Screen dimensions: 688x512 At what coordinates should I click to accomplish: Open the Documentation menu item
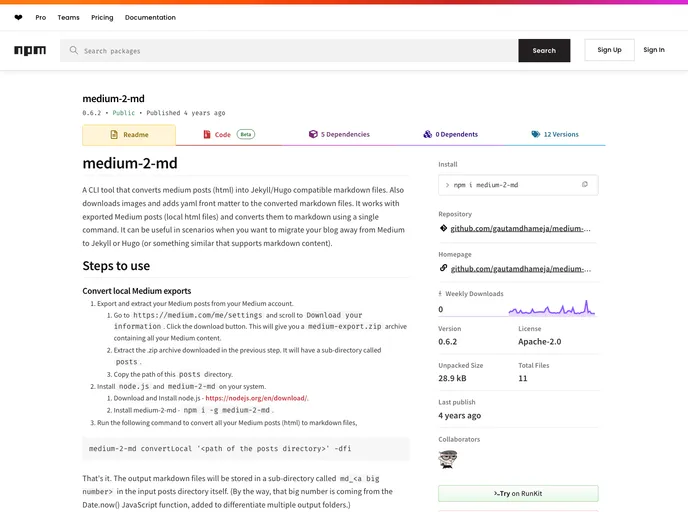coord(150,18)
